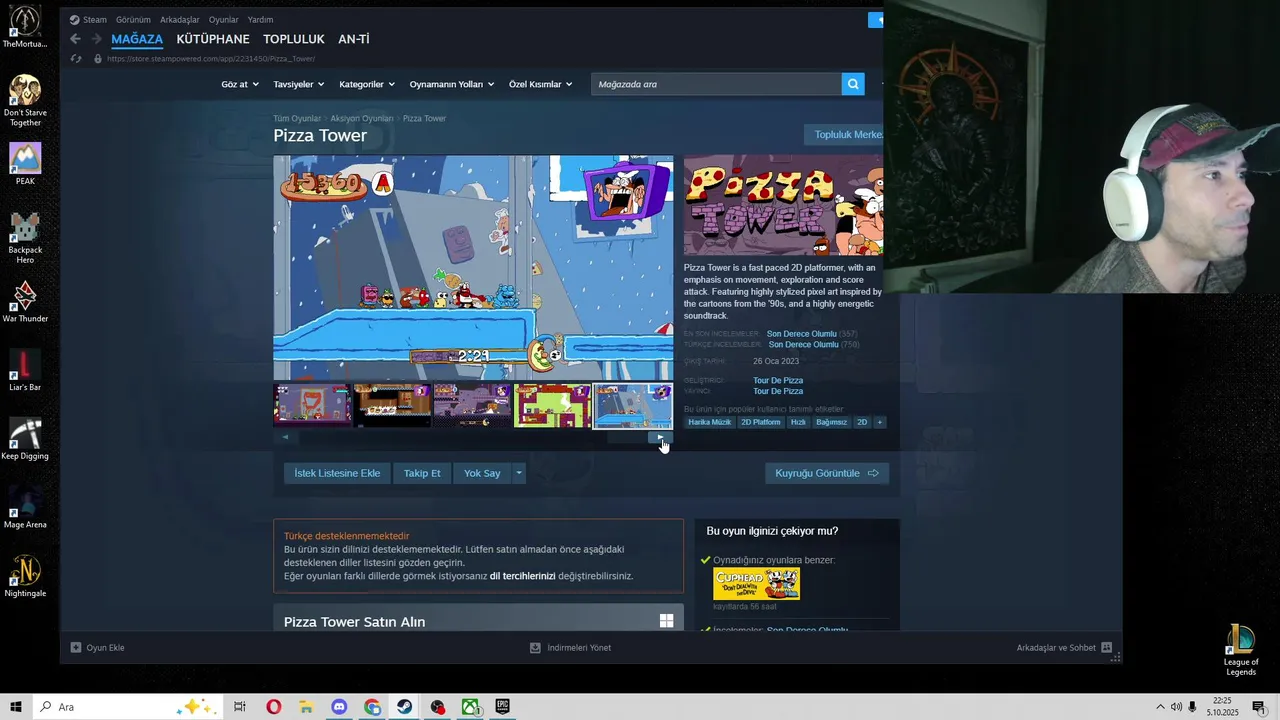The height and width of the screenshot is (720, 1280).
Task: Open Oyunlar menu
Action: pyautogui.click(x=224, y=19)
